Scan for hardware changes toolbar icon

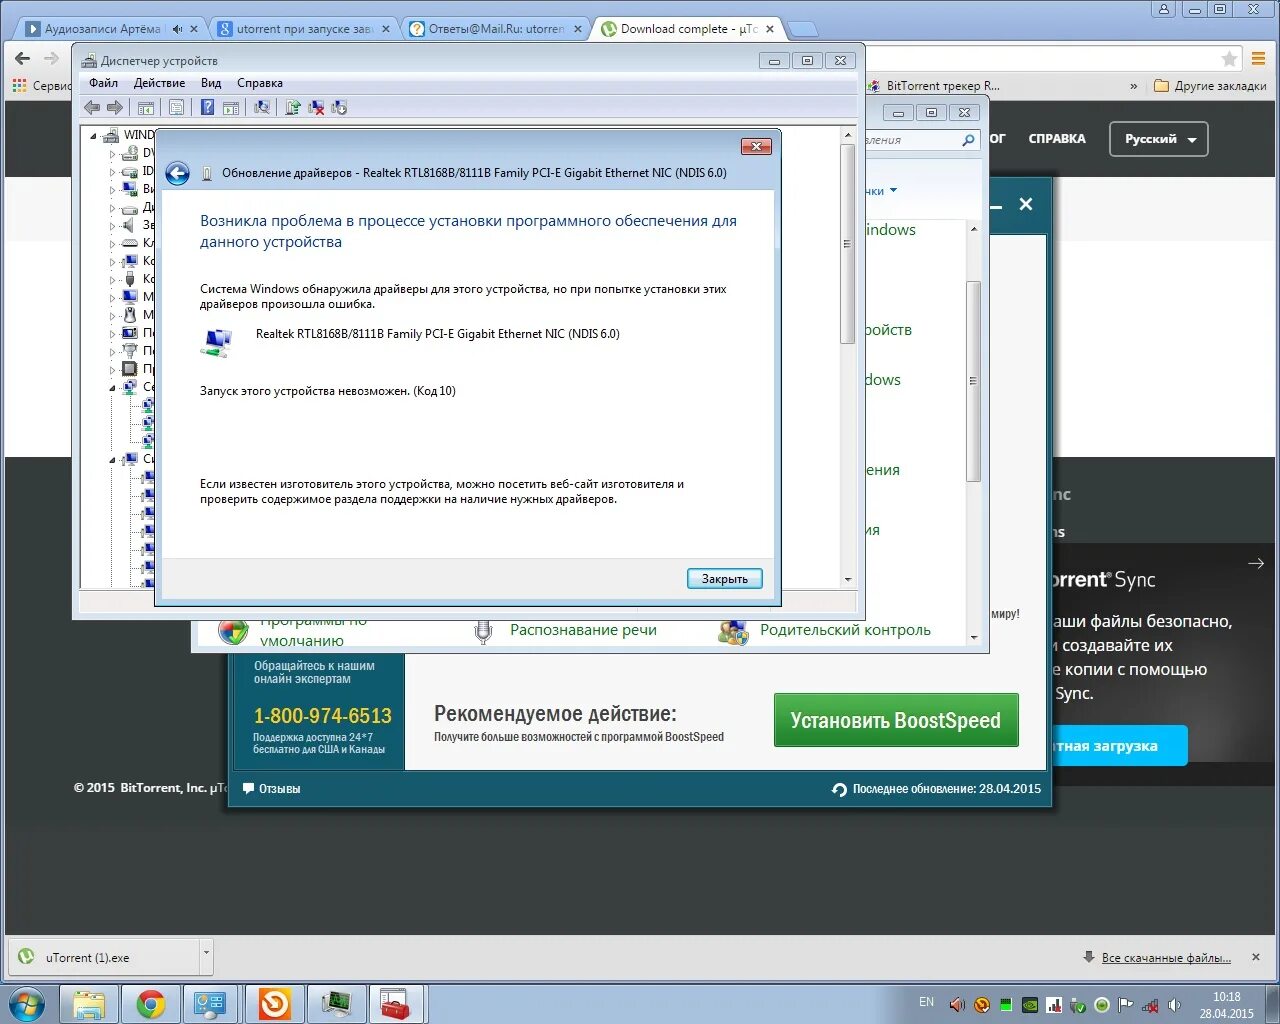coord(262,107)
